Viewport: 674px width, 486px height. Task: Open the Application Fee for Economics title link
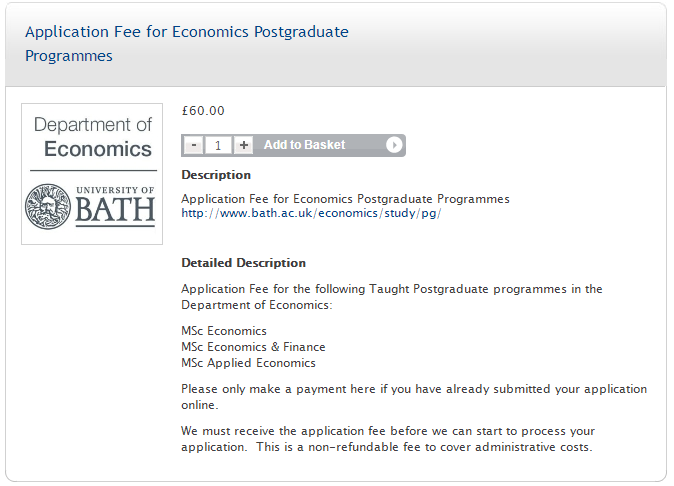(187, 43)
